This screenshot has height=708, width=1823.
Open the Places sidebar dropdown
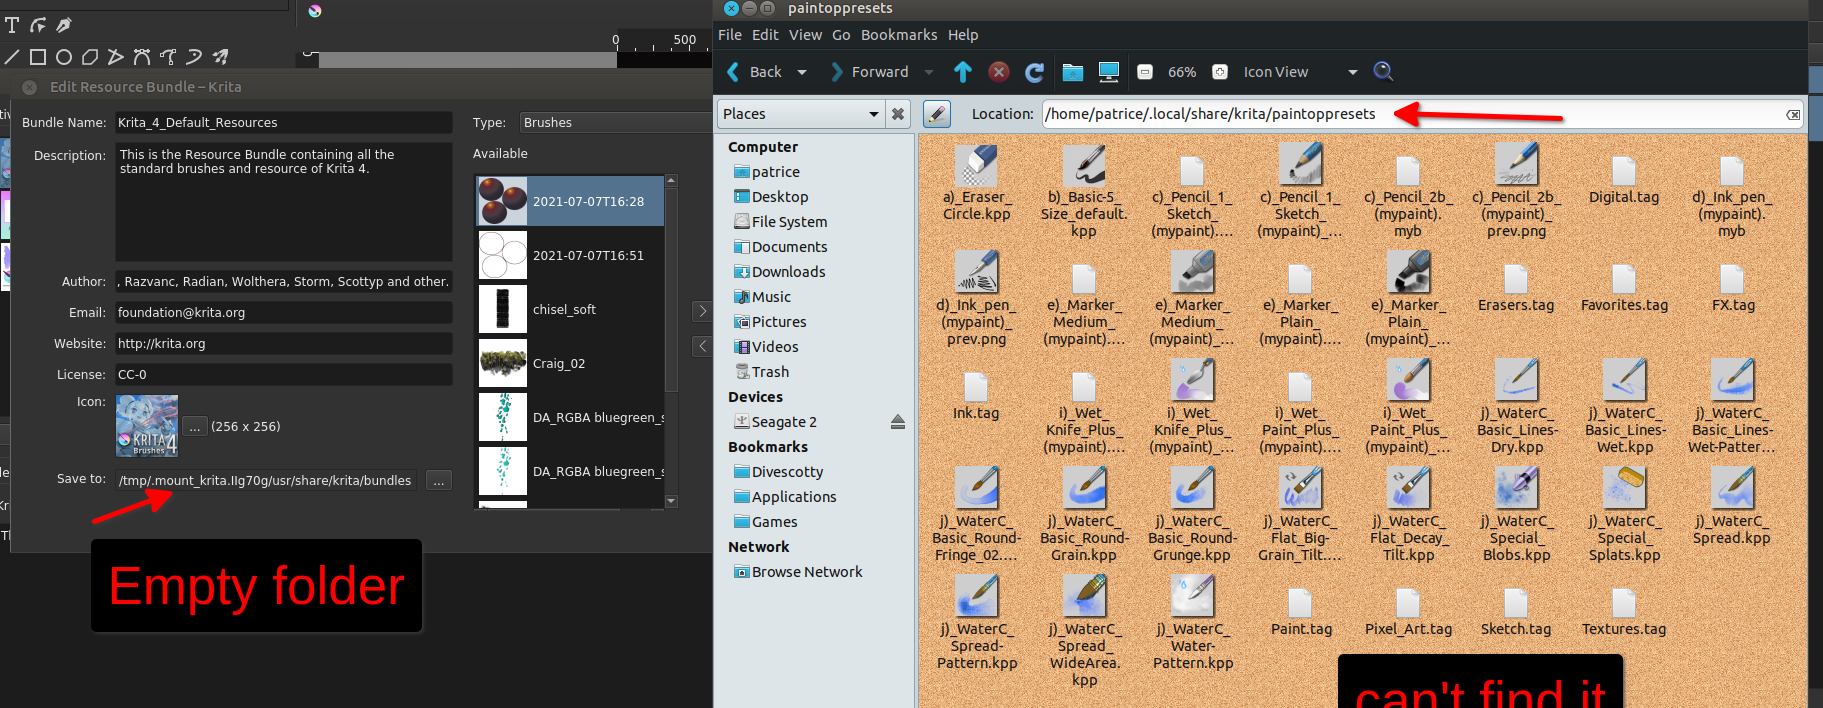point(800,114)
